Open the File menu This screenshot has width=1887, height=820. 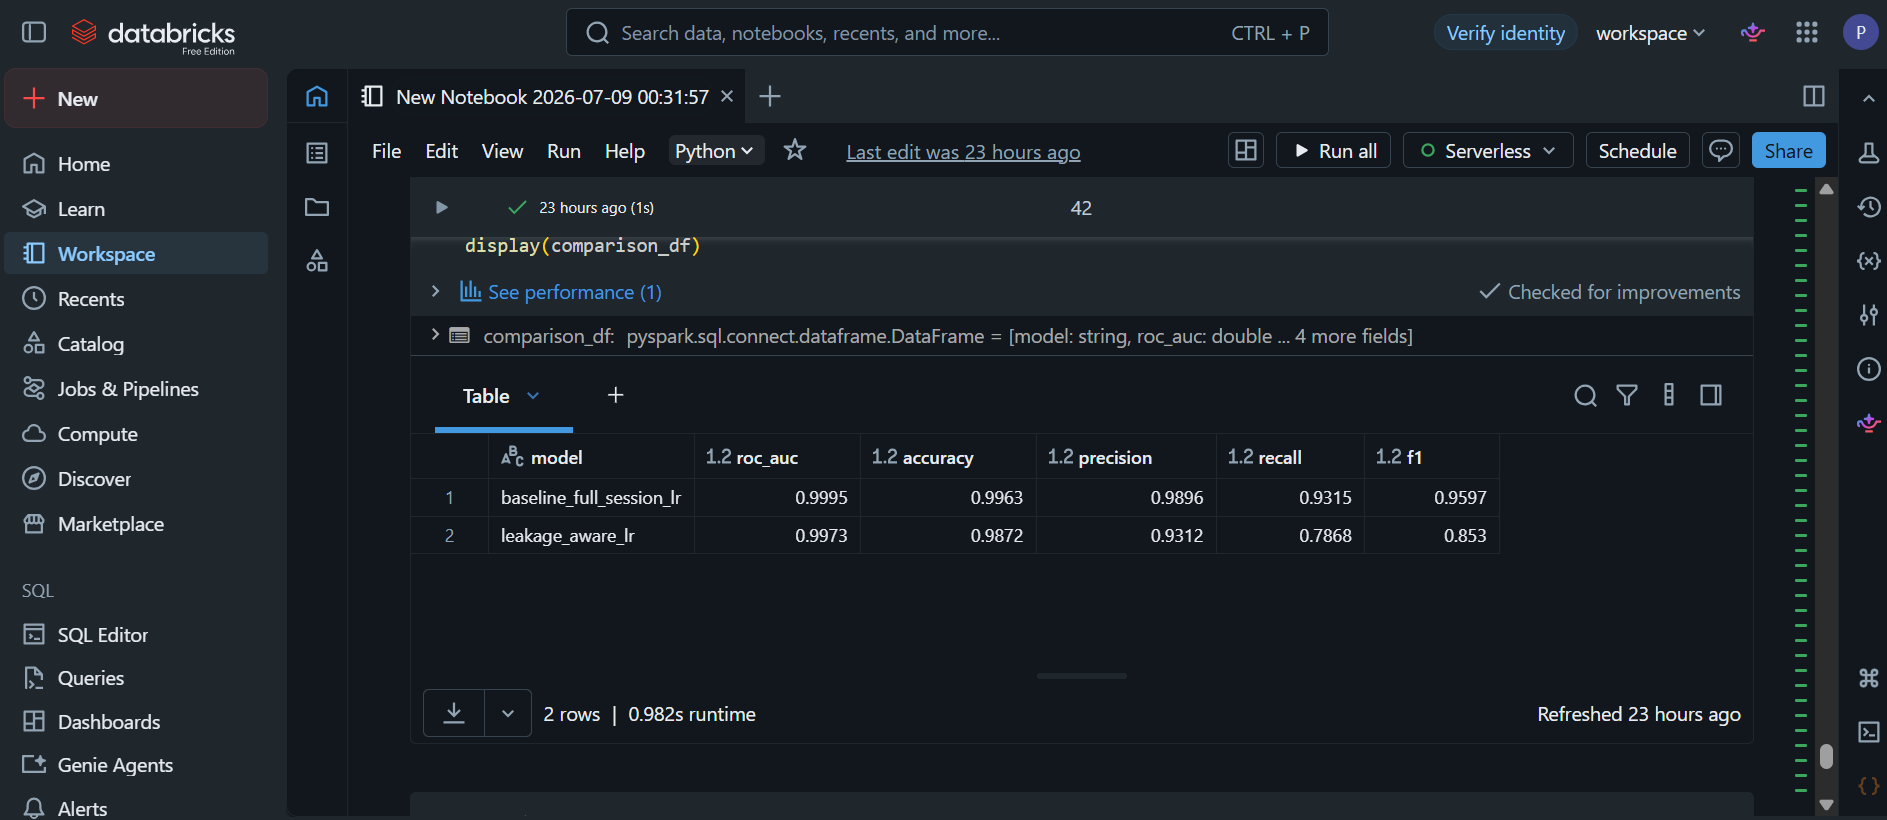coord(386,151)
